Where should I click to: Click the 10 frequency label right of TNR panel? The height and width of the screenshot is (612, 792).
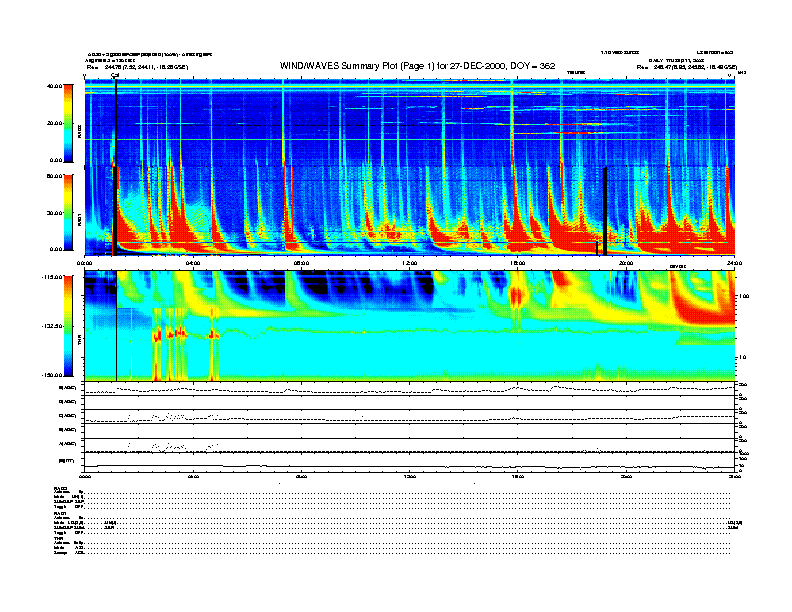tap(742, 357)
